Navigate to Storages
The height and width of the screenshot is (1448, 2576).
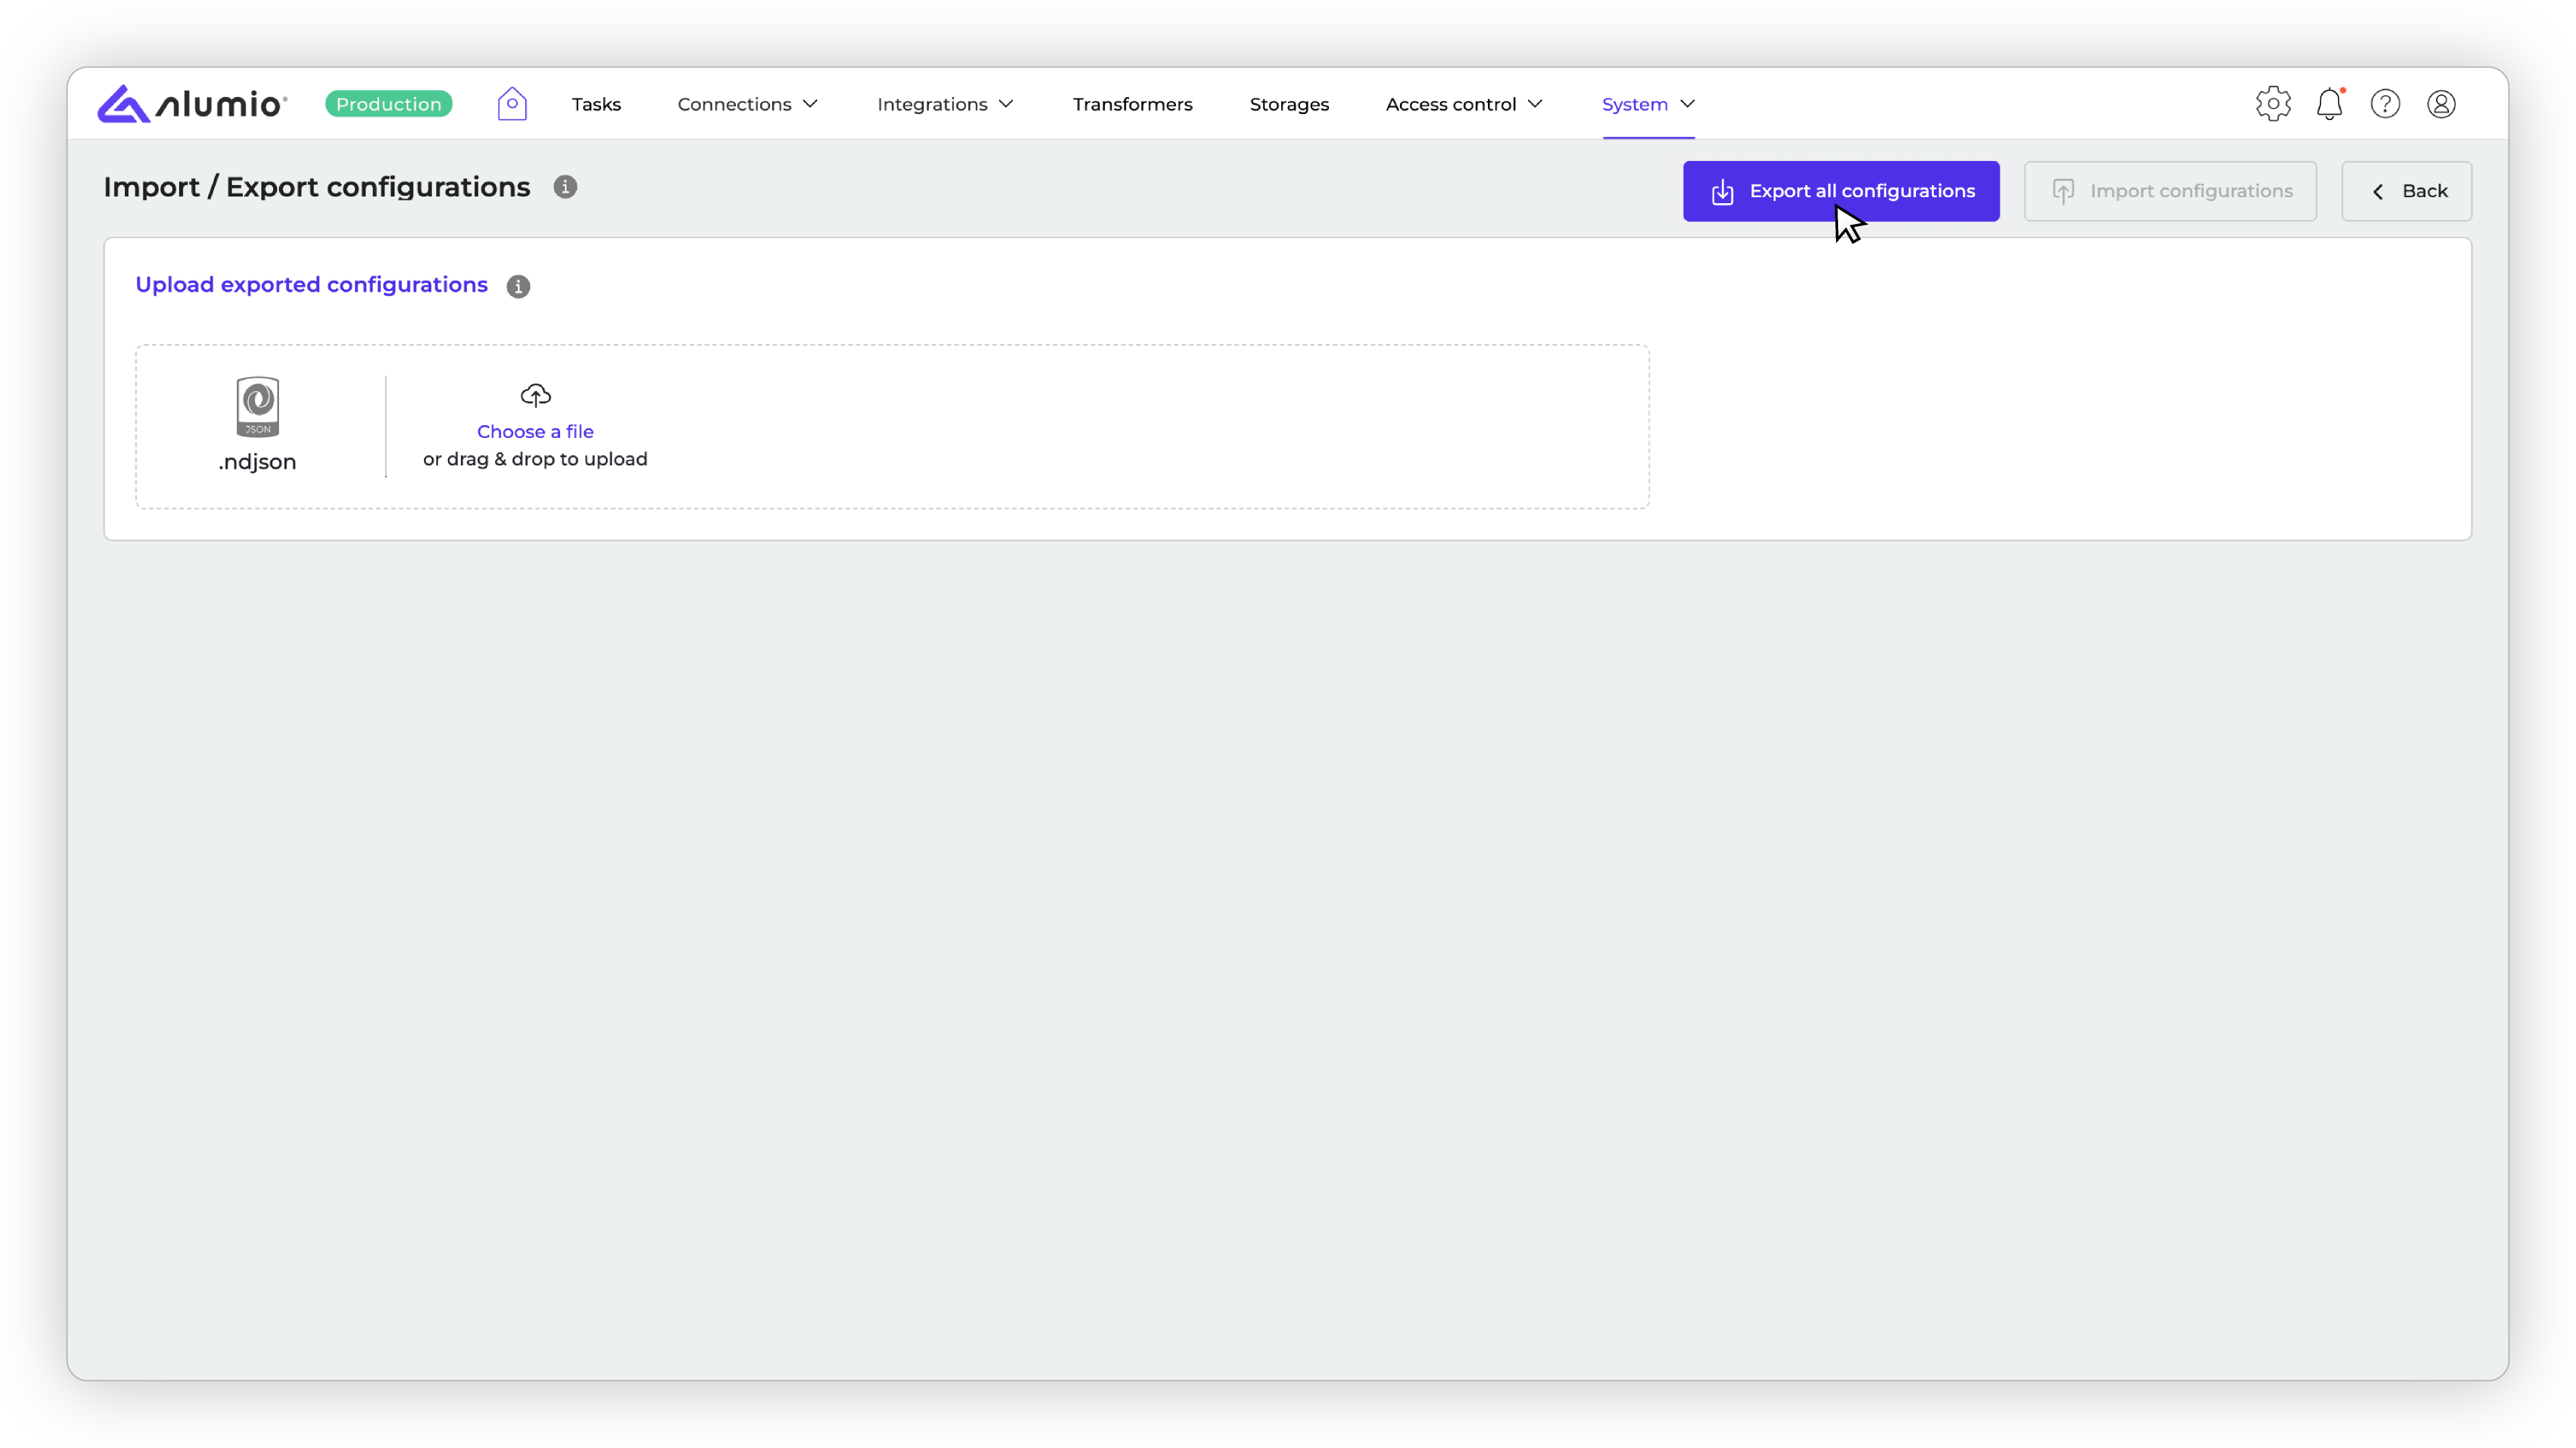tap(1289, 104)
